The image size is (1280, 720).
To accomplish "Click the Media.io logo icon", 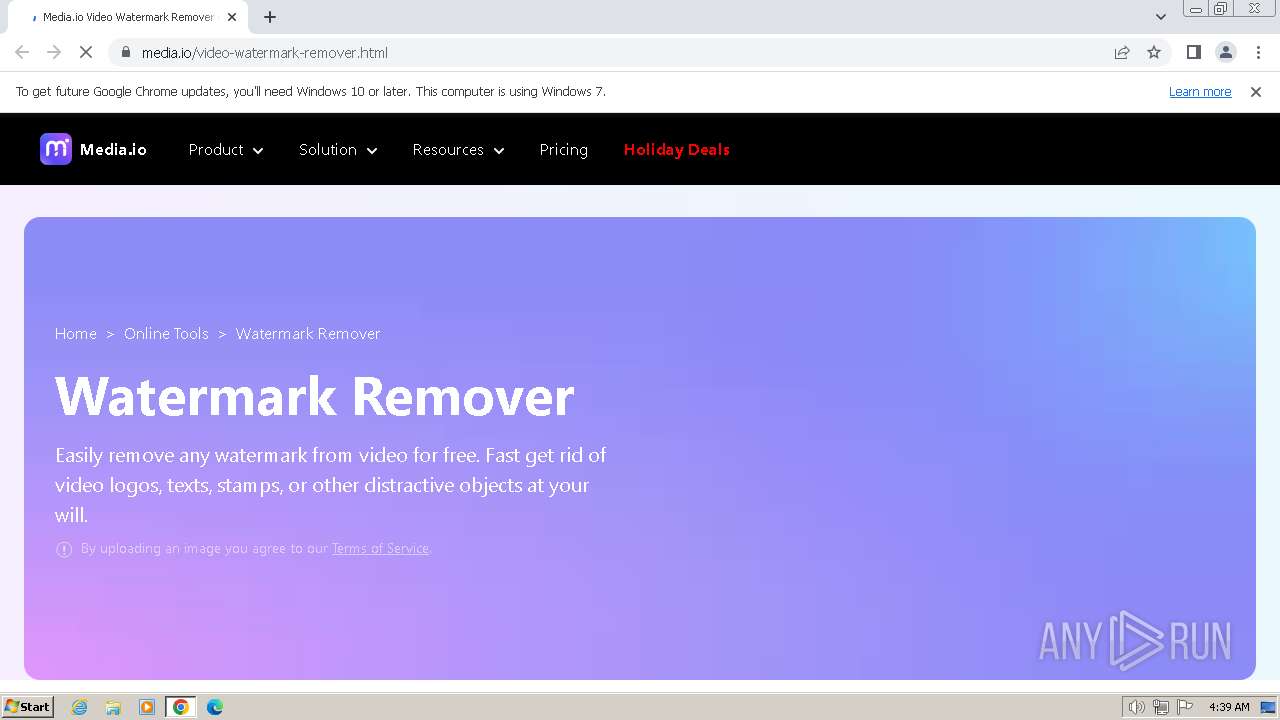I will [x=56, y=149].
